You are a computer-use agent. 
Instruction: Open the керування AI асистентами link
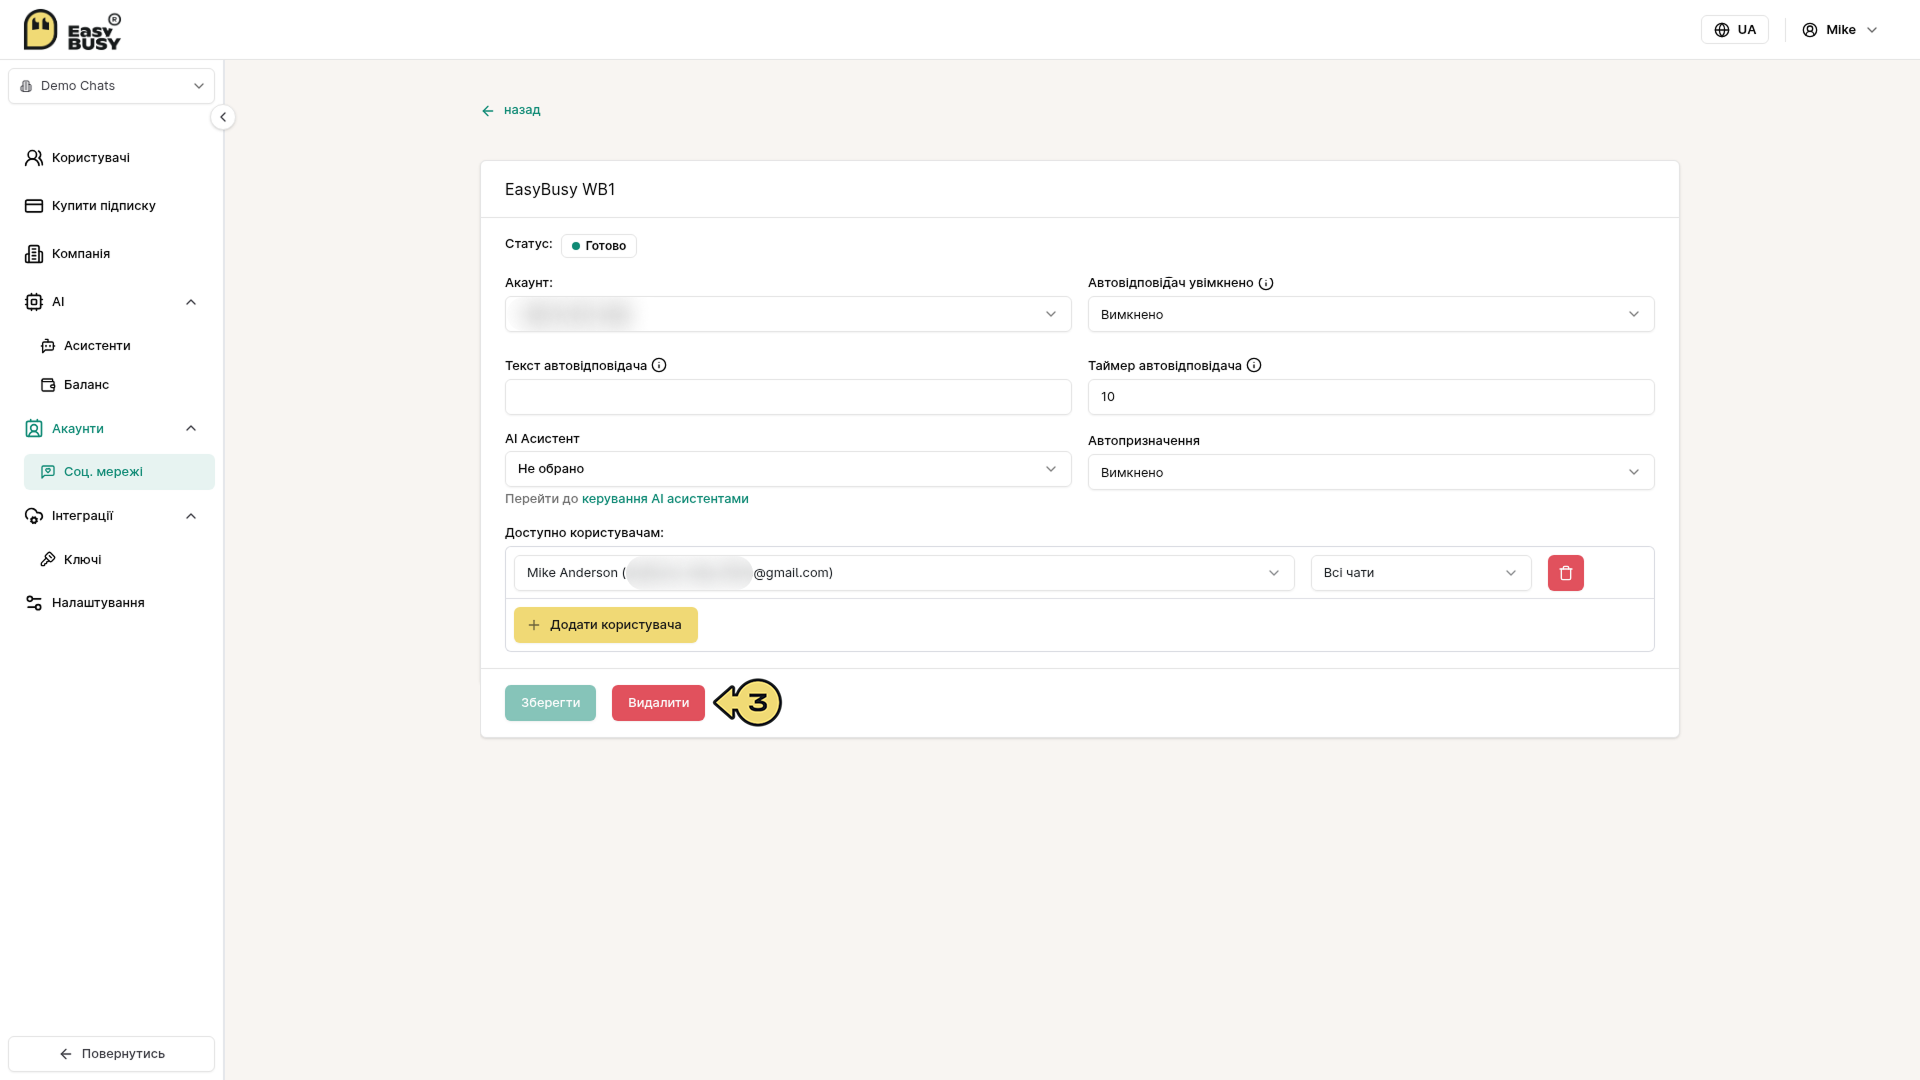coord(665,499)
